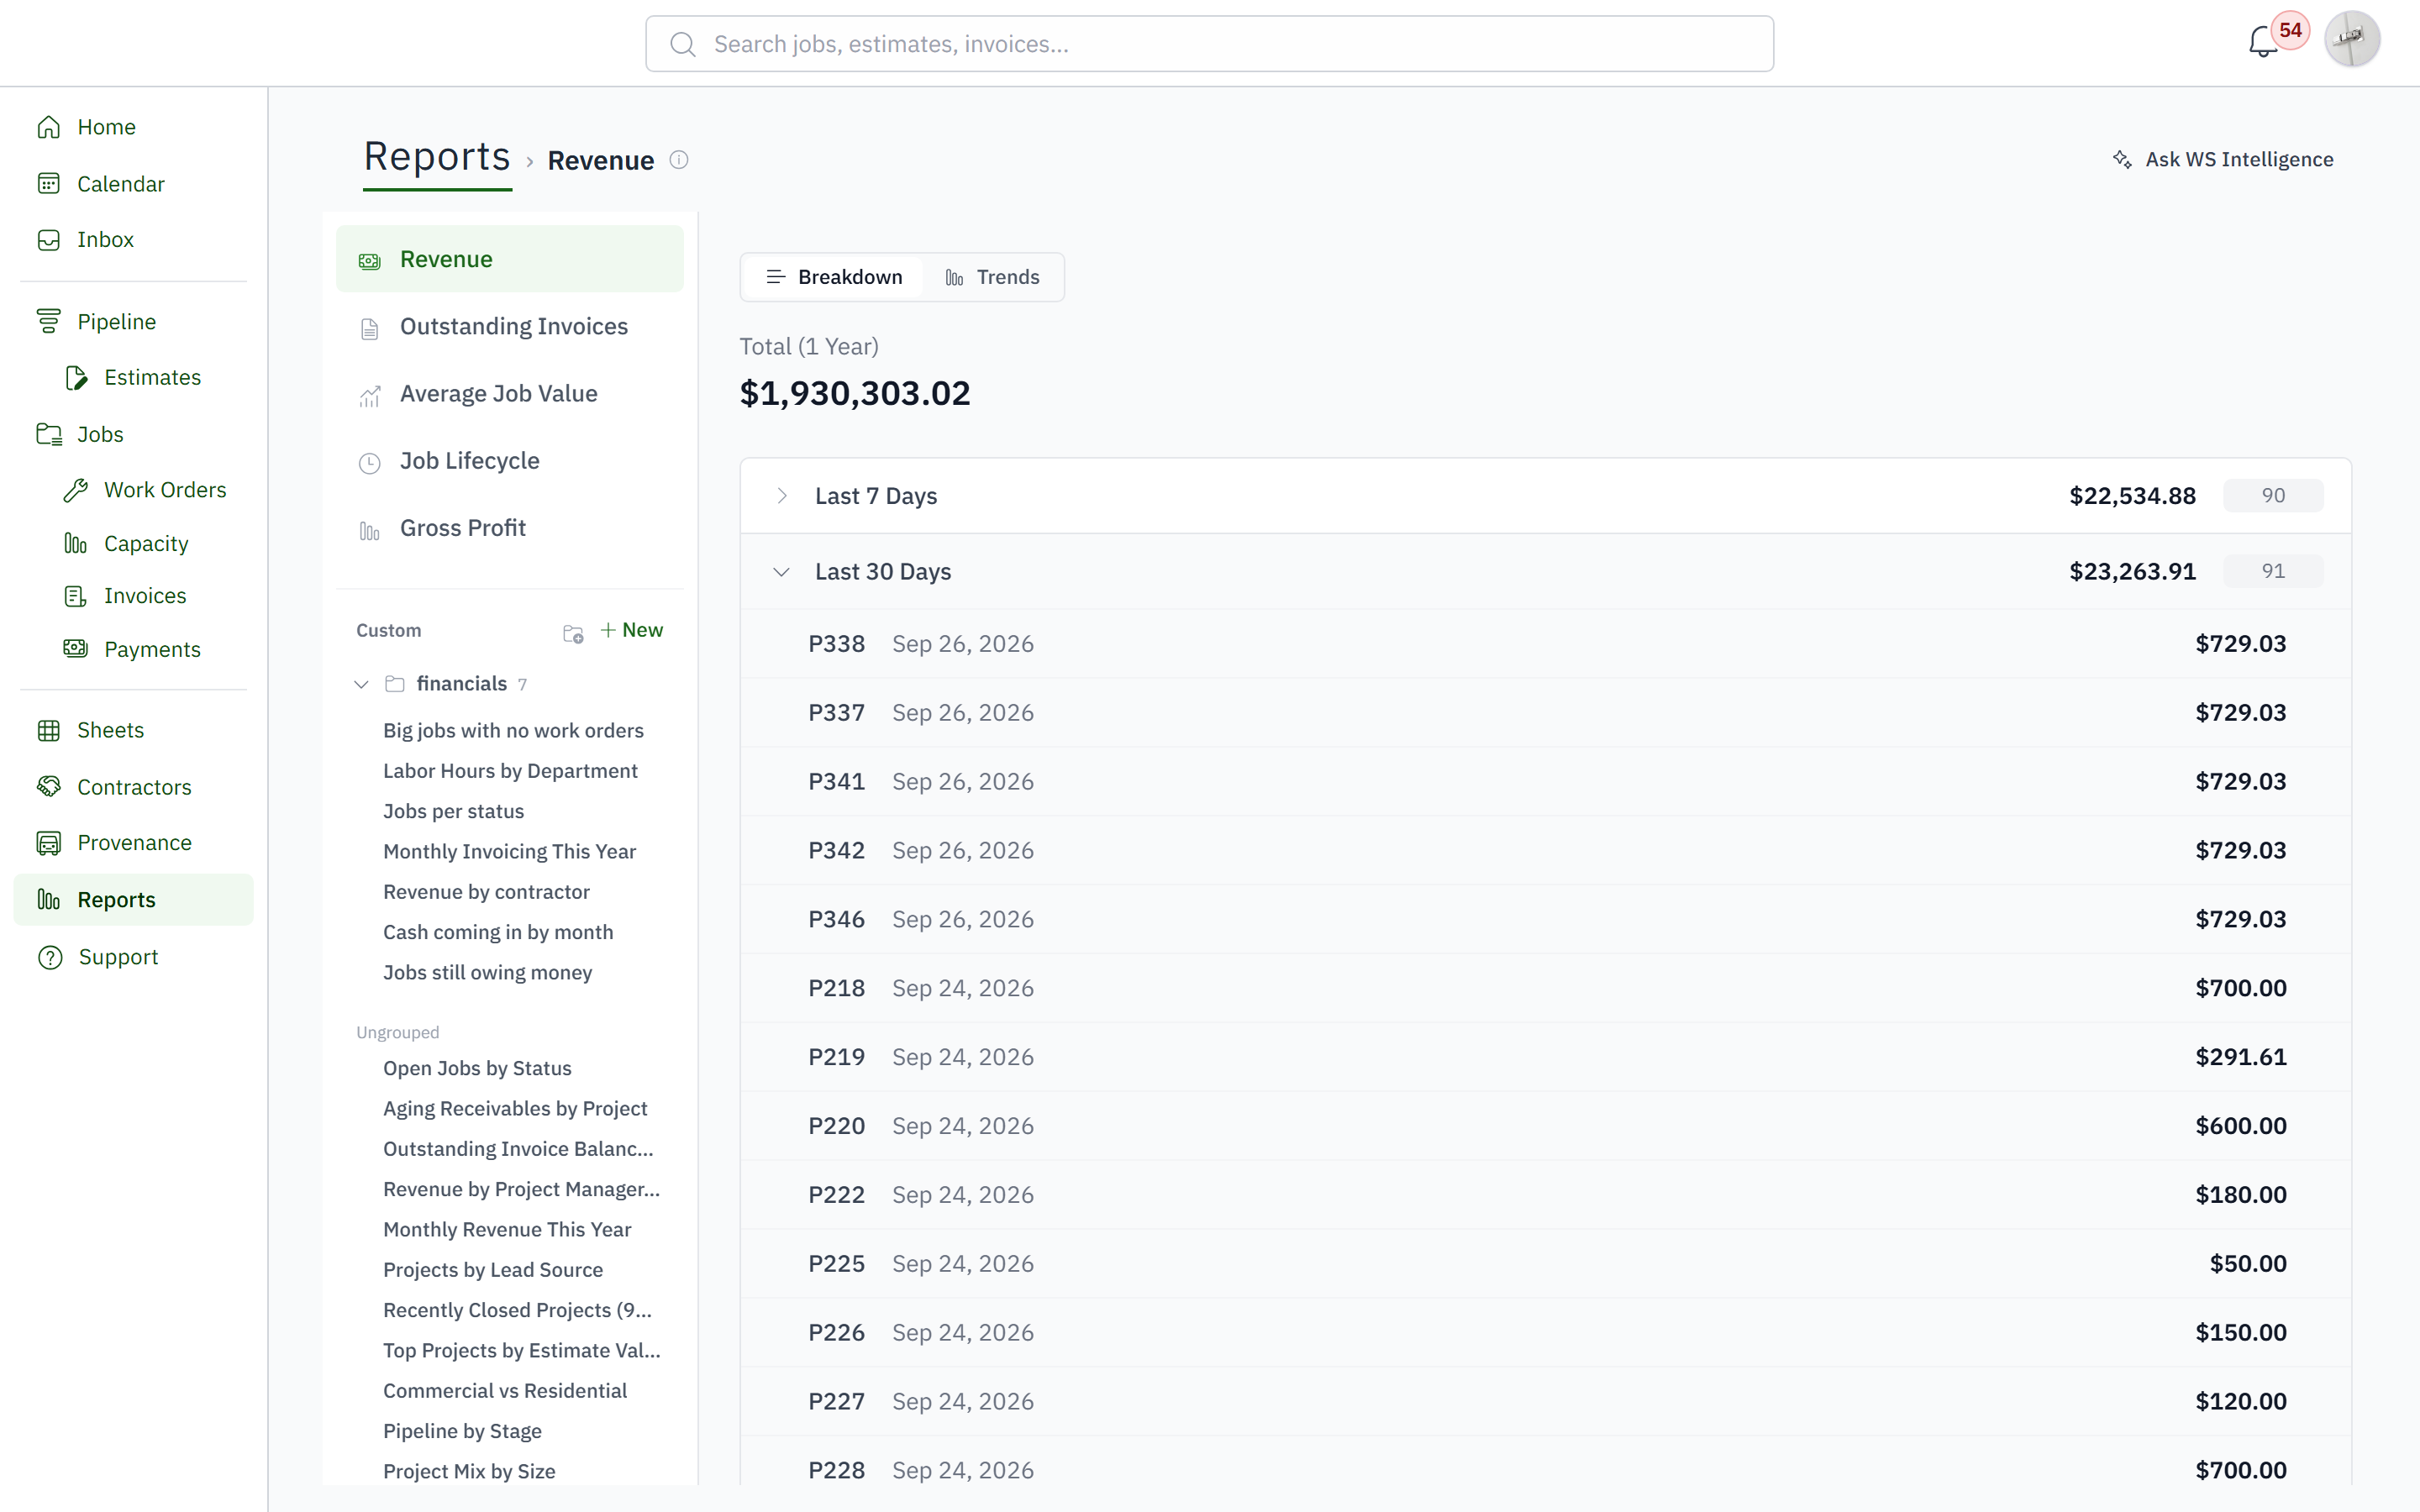
Task: Click the Capacity bars icon
Action: 76,544
